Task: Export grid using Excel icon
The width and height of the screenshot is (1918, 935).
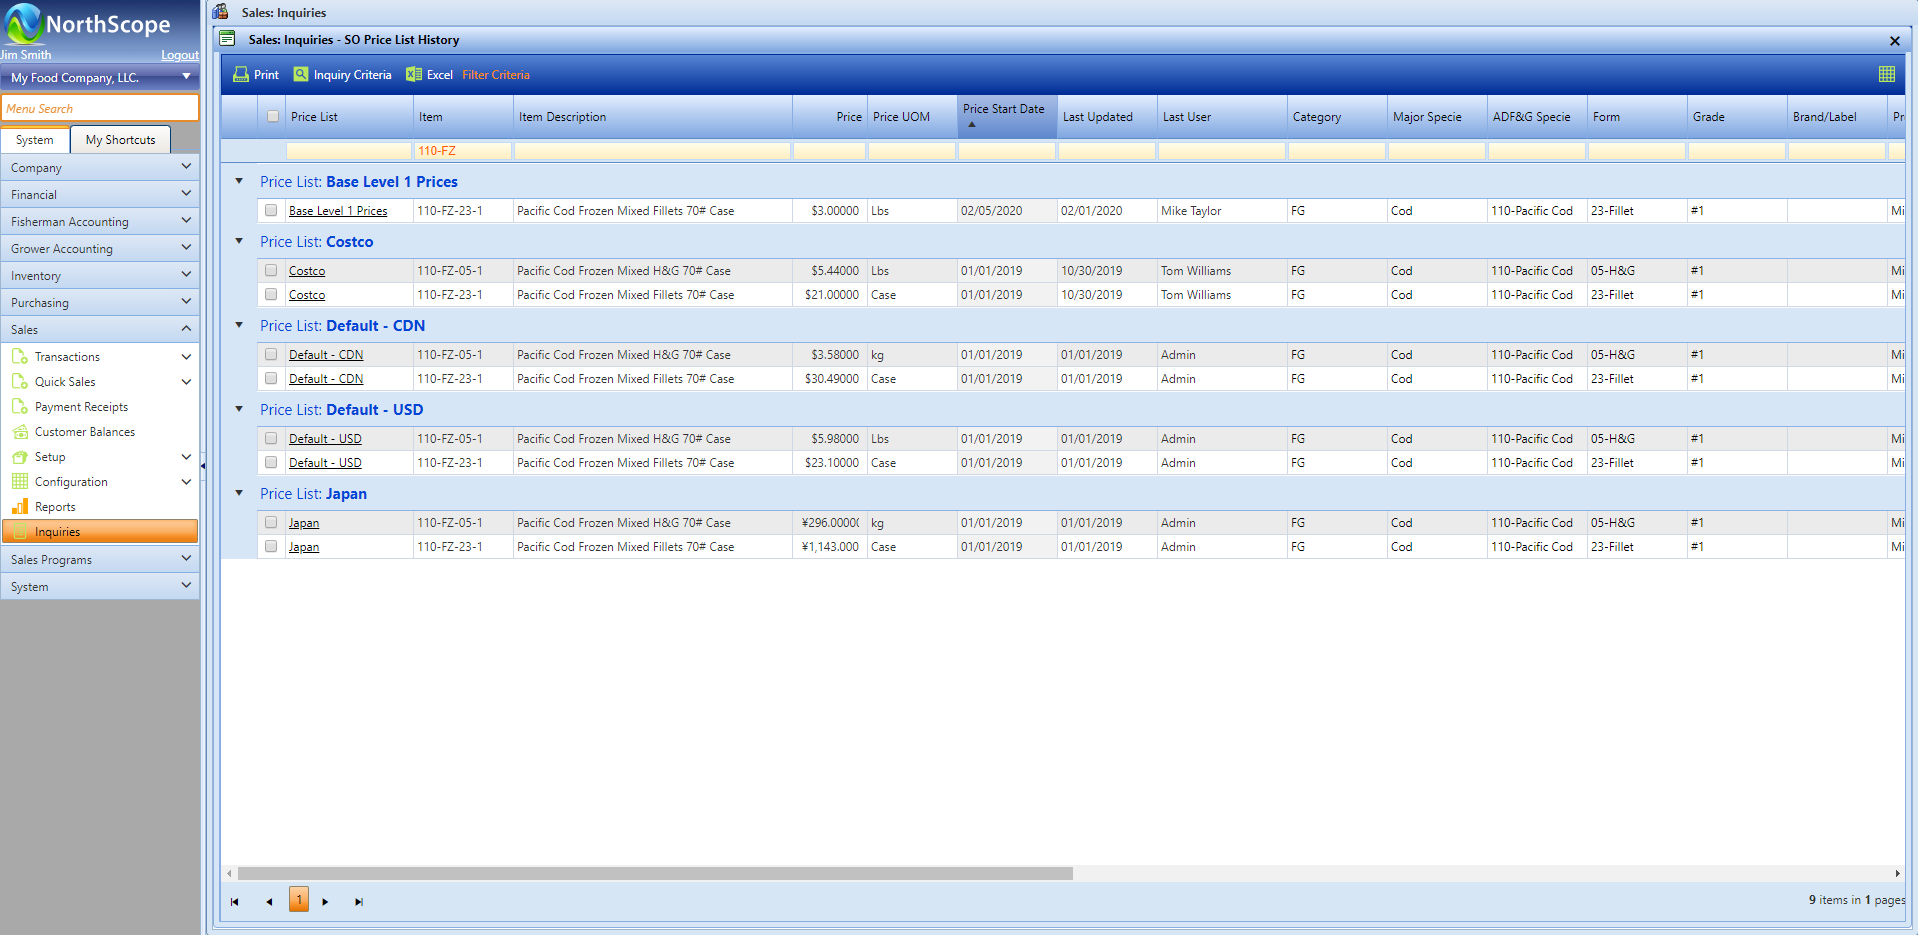Action: pyautogui.click(x=414, y=75)
